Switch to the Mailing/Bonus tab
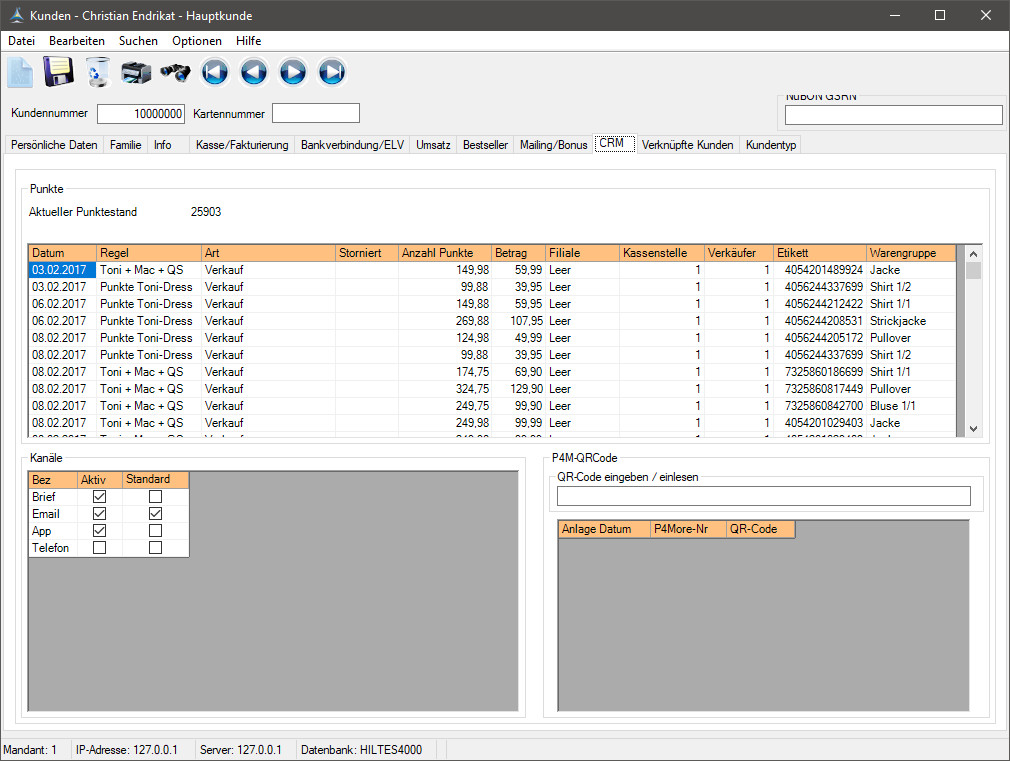Screen dimensions: 1010x761 point(553,145)
